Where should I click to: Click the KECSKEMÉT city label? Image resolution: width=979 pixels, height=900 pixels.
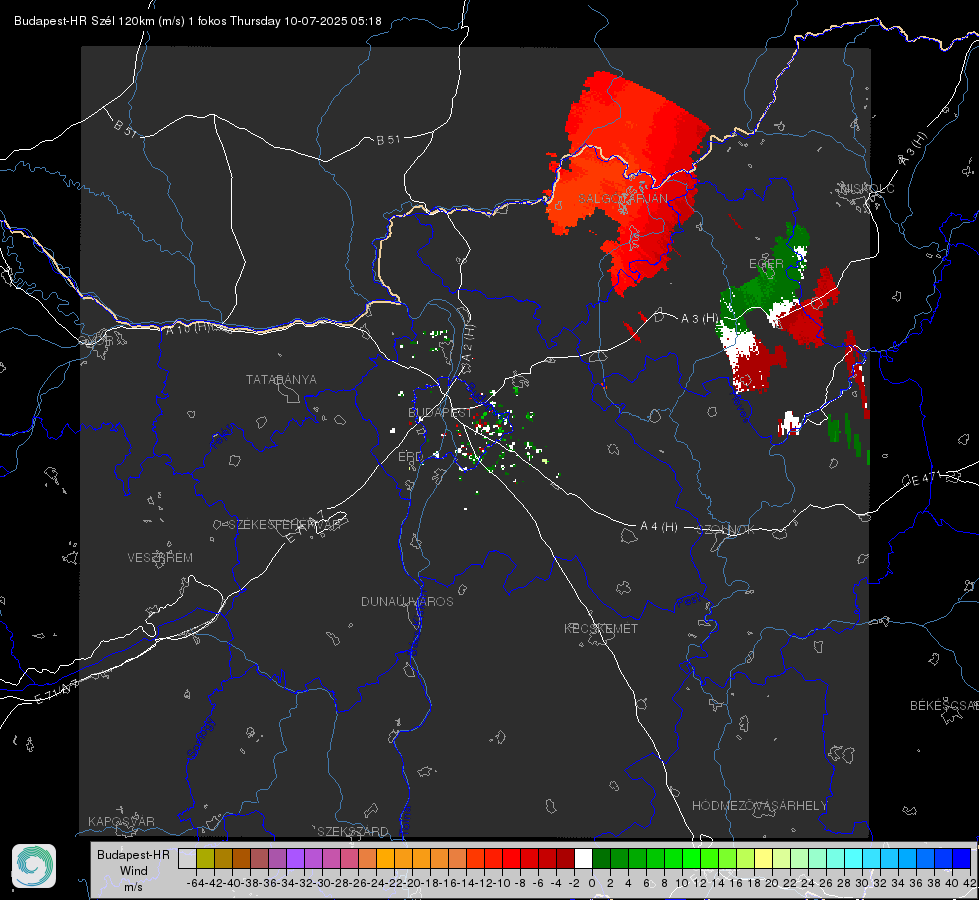tap(601, 628)
